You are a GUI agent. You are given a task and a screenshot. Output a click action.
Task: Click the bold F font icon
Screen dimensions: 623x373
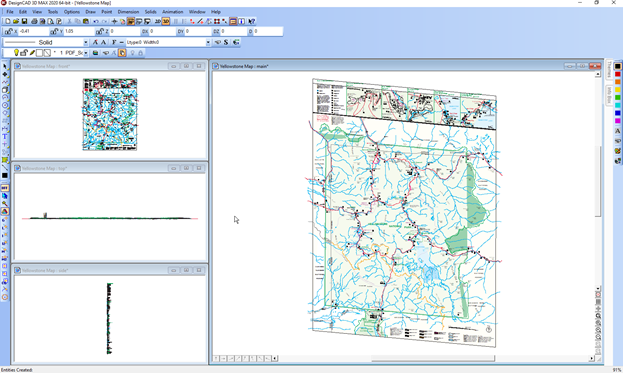114,42
